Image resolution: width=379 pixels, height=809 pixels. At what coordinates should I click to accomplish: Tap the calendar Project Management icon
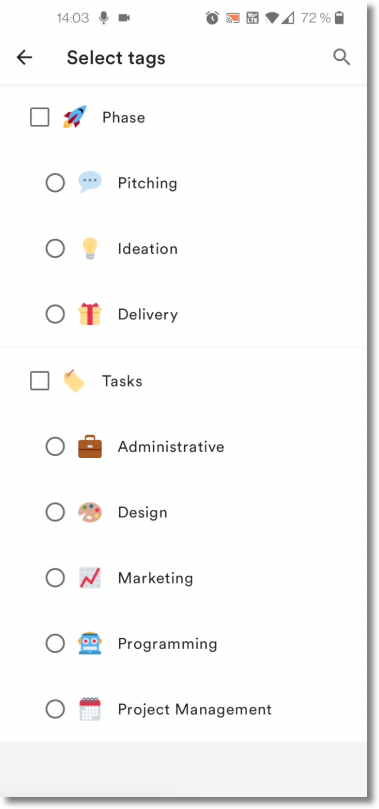click(x=90, y=709)
